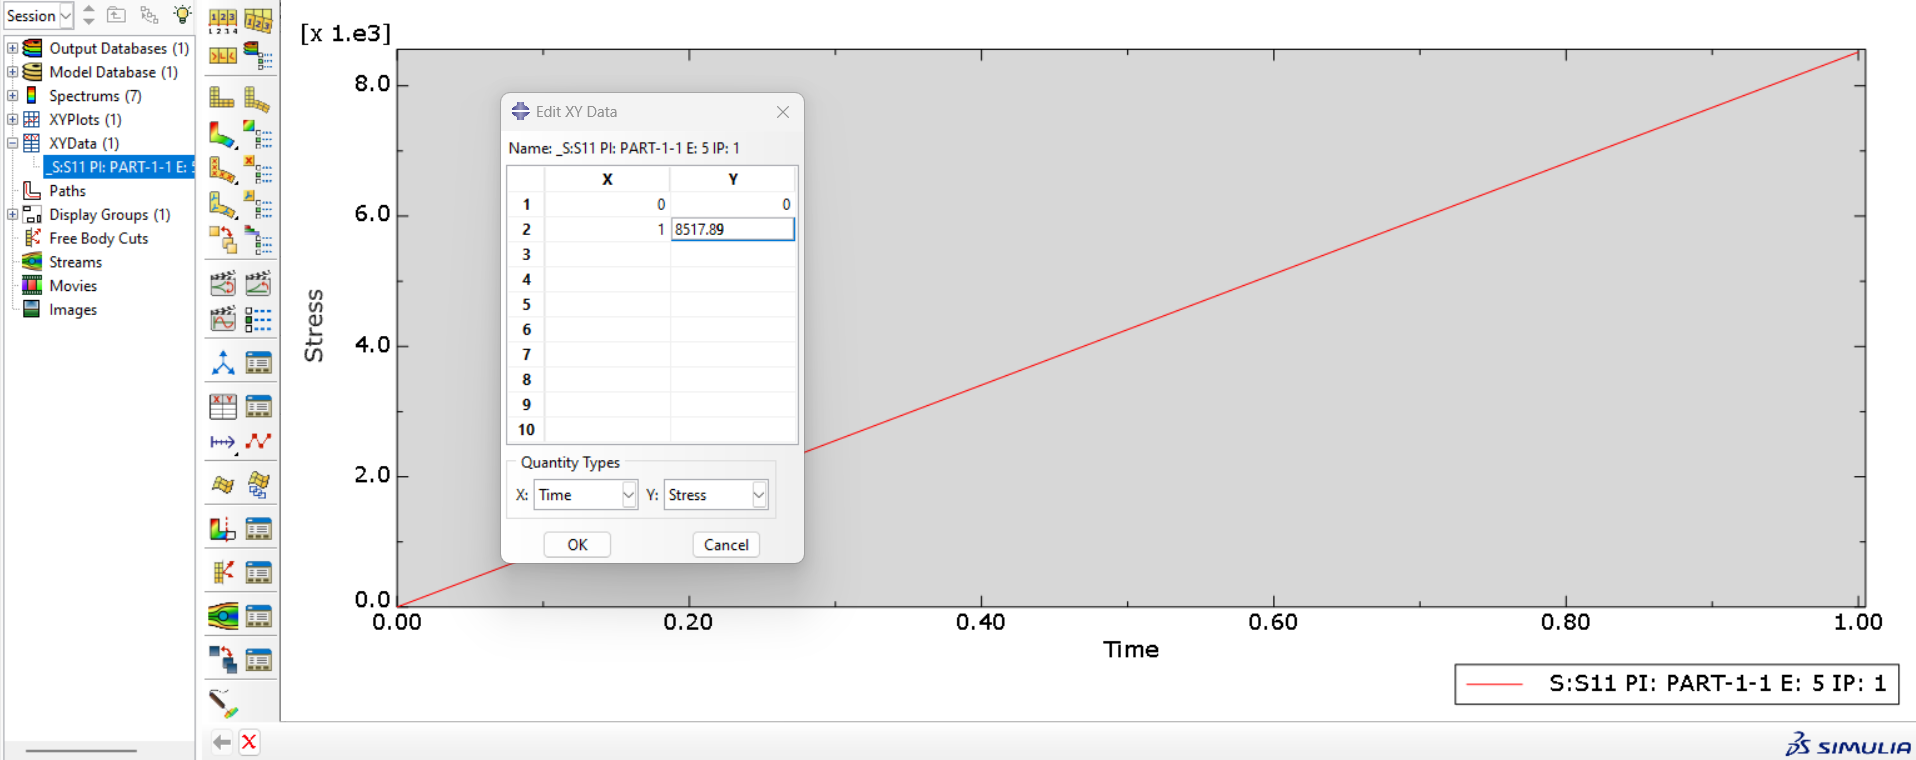
Task: Expand Spectrums tree node
Action: pyautogui.click(x=12, y=96)
